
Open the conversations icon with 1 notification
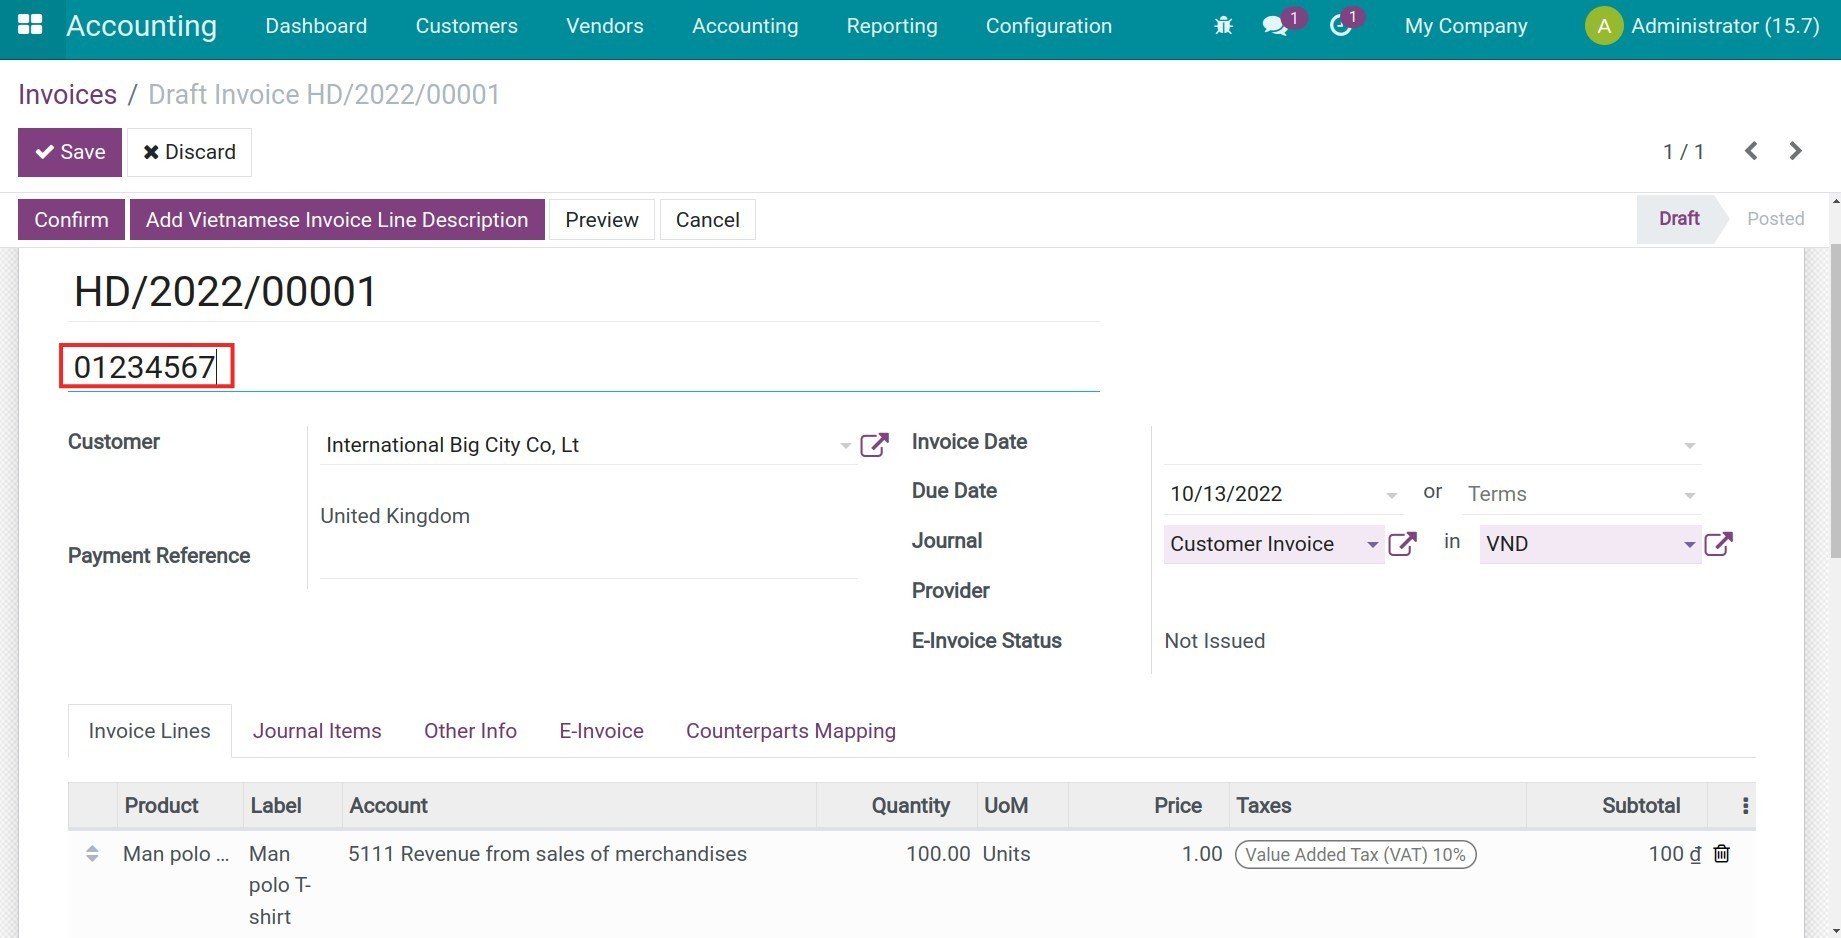click(x=1274, y=25)
